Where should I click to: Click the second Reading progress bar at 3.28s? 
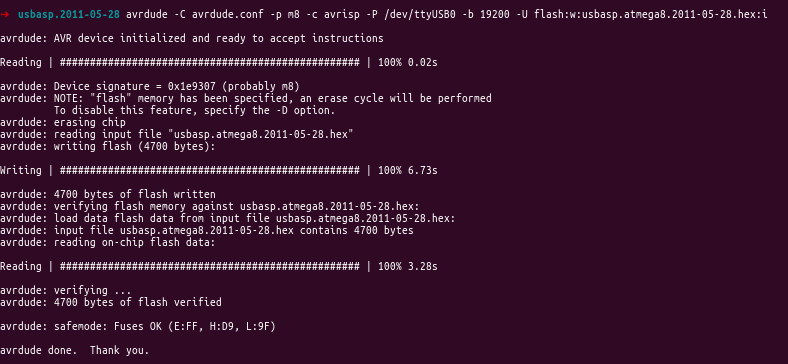(210, 266)
